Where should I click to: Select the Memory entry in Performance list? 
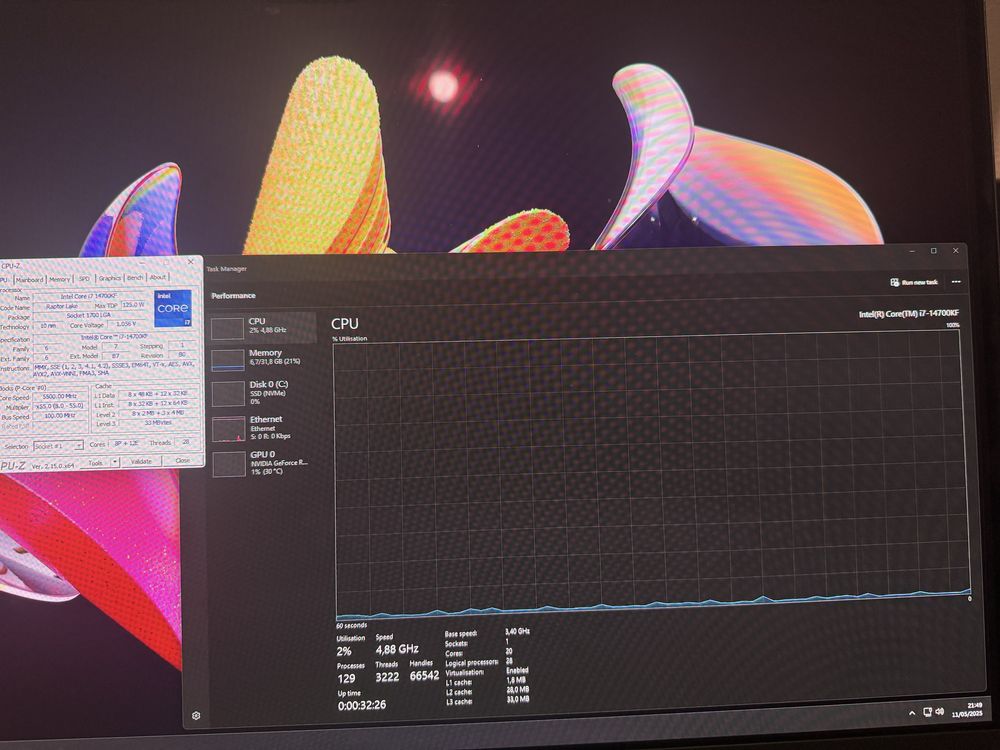click(x=262, y=358)
